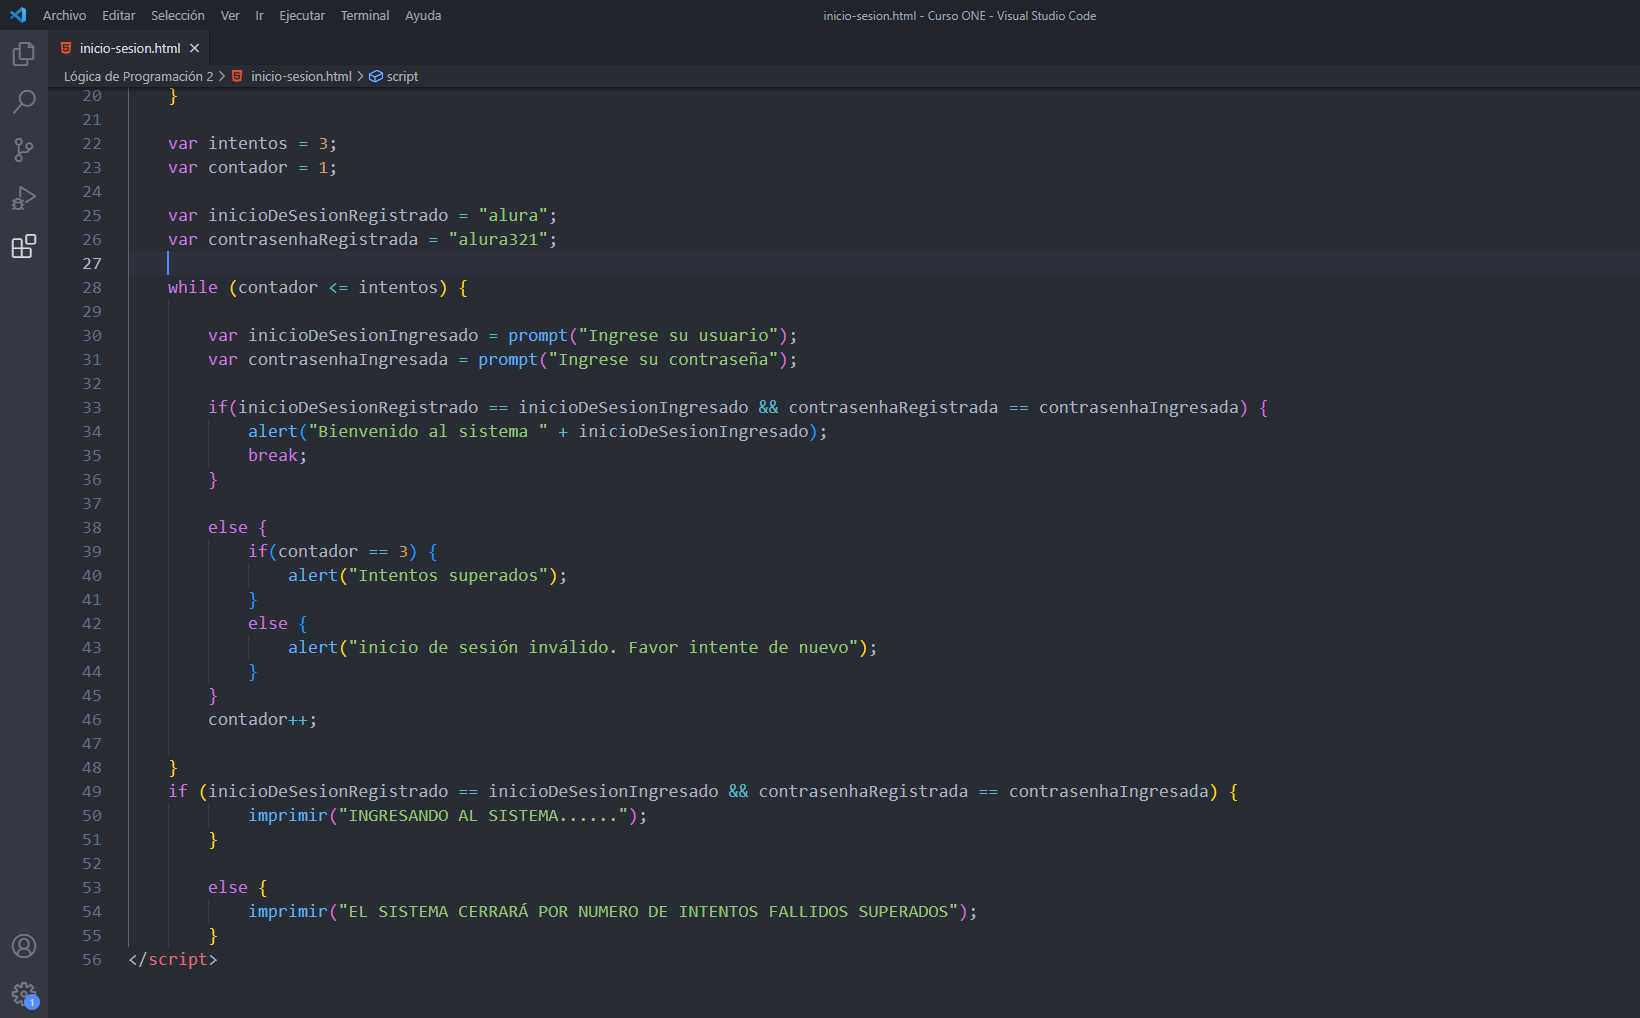The image size is (1640, 1018).
Task: Open the Terminal menu
Action: pyautogui.click(x=365, y=15)
